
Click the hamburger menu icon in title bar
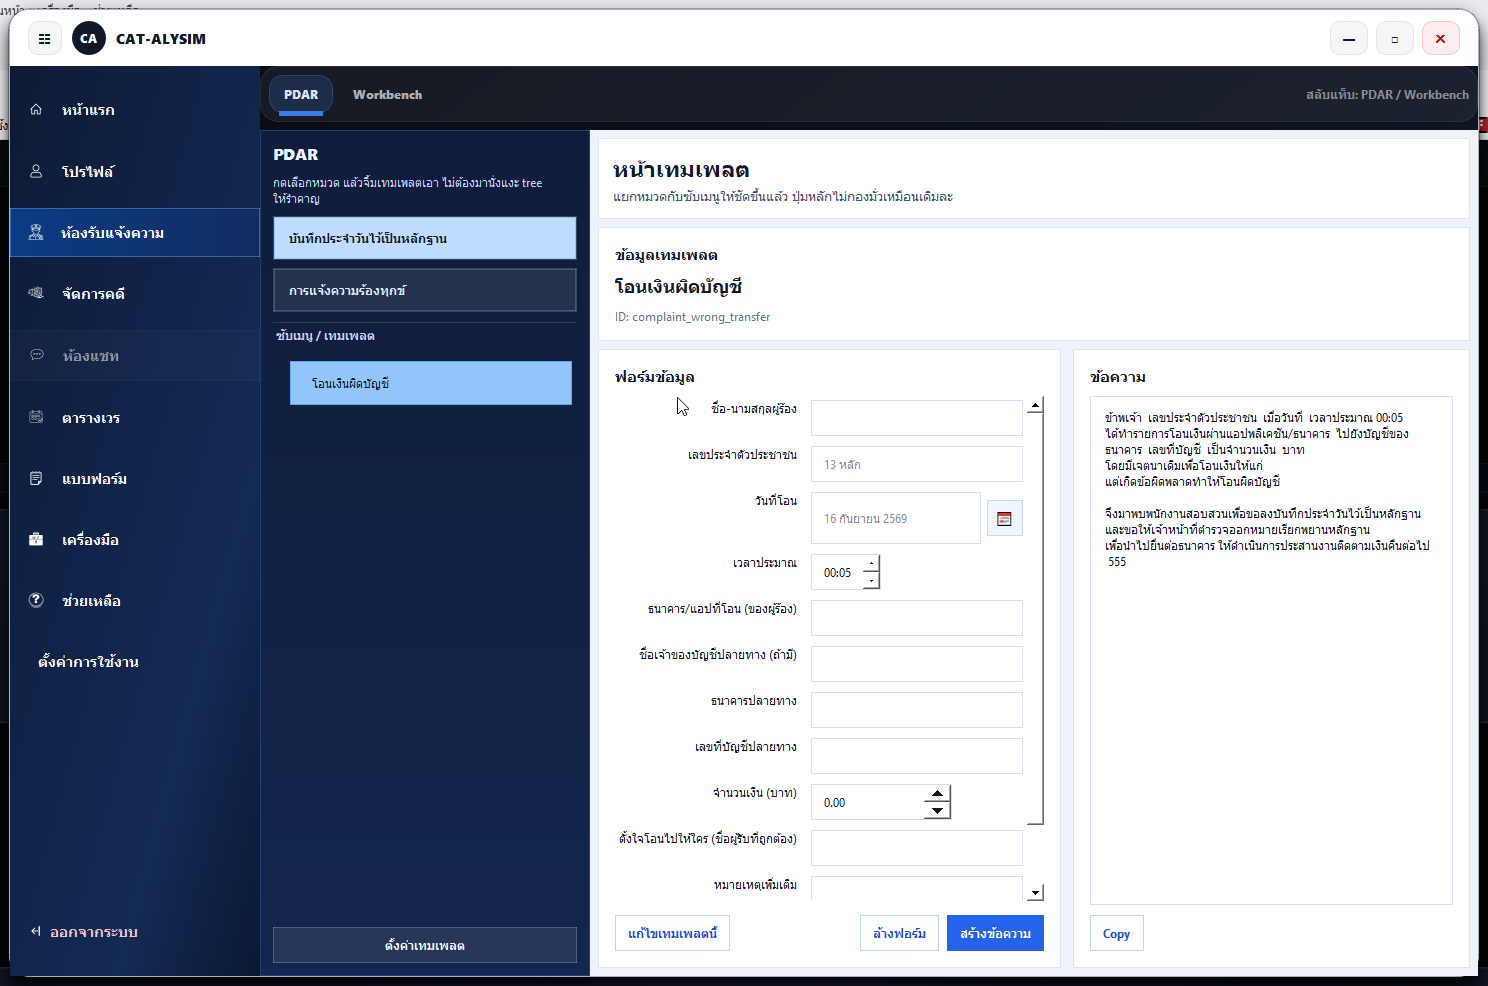click(44, 39)
